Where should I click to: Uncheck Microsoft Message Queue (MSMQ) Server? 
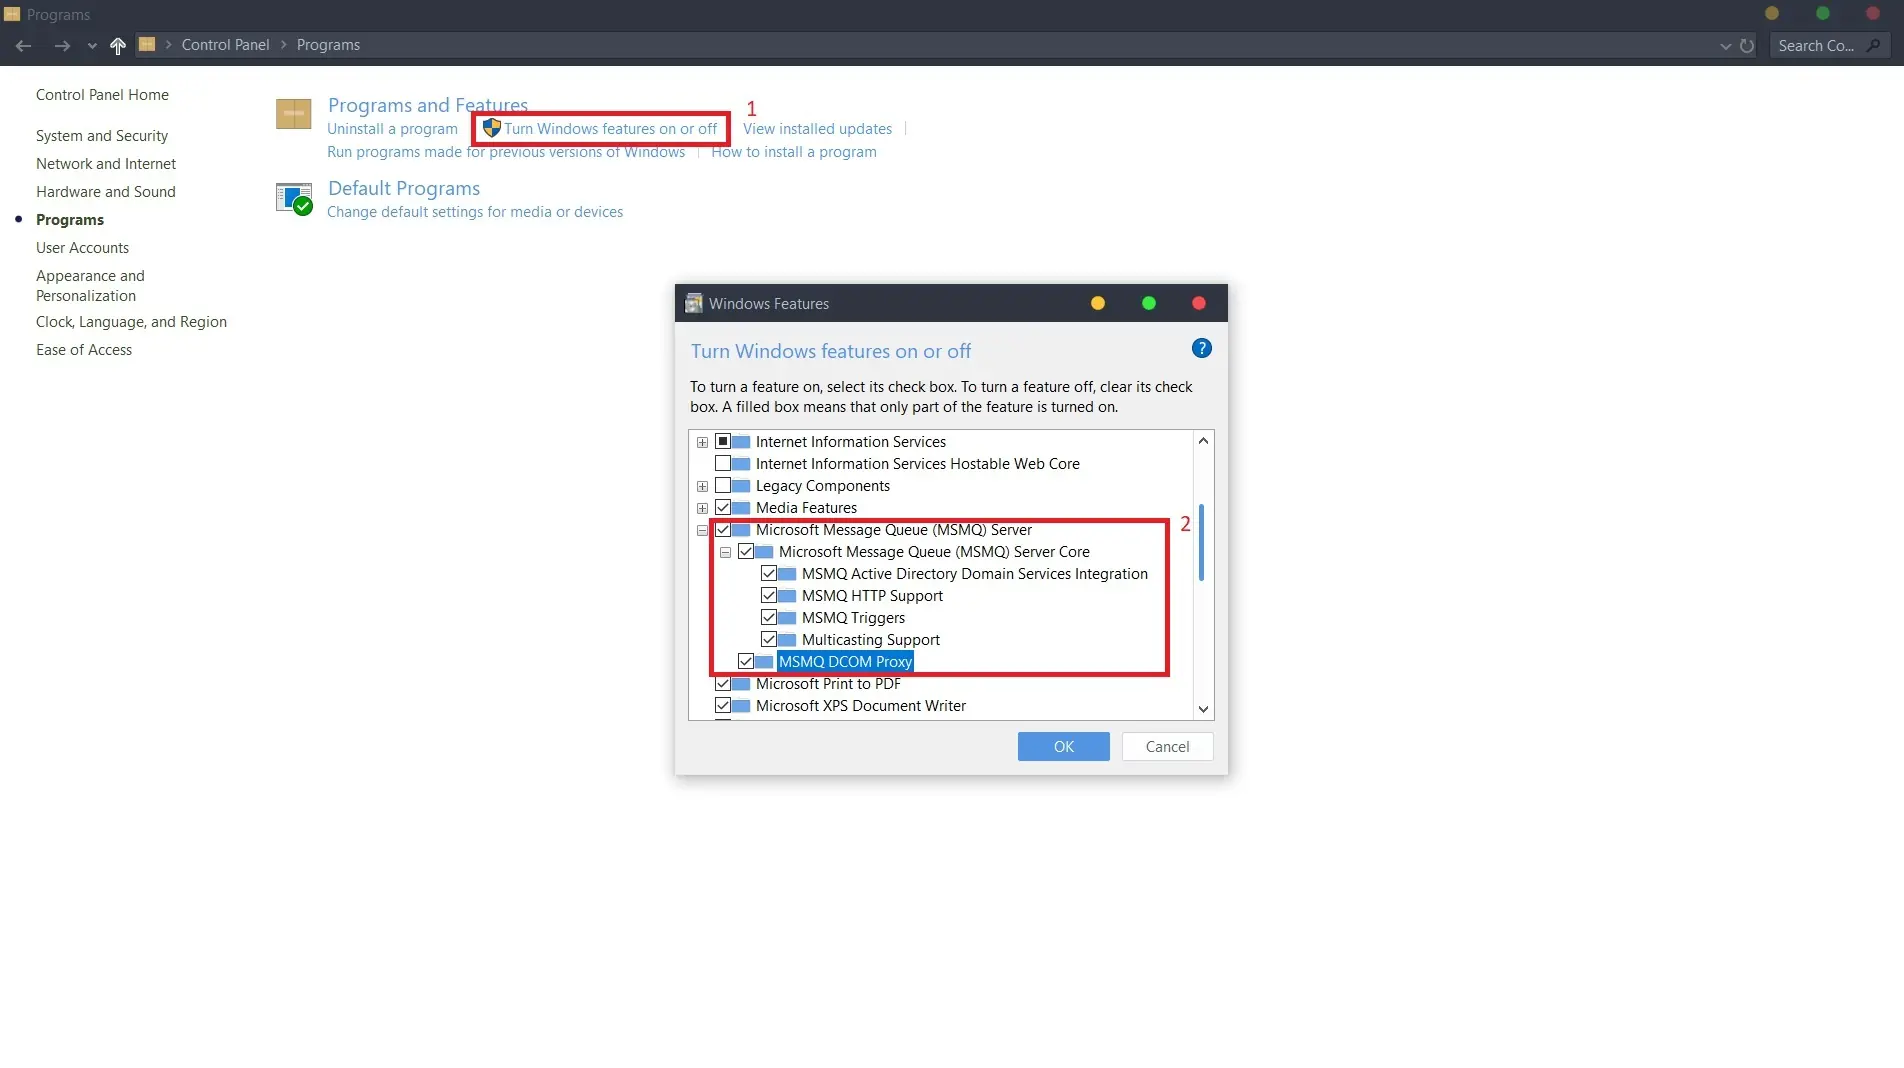click(x=723, y=529)
